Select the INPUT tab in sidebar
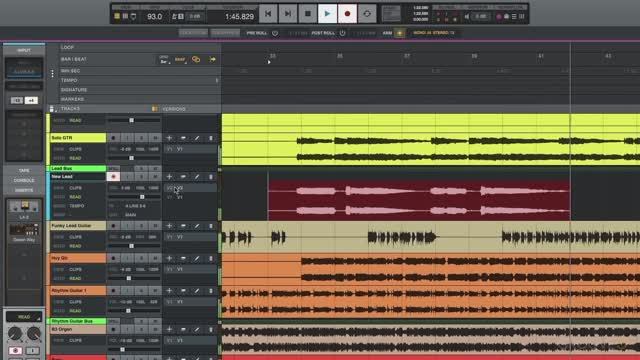Screen dimensions: 640x360 [x=24, y=50]
